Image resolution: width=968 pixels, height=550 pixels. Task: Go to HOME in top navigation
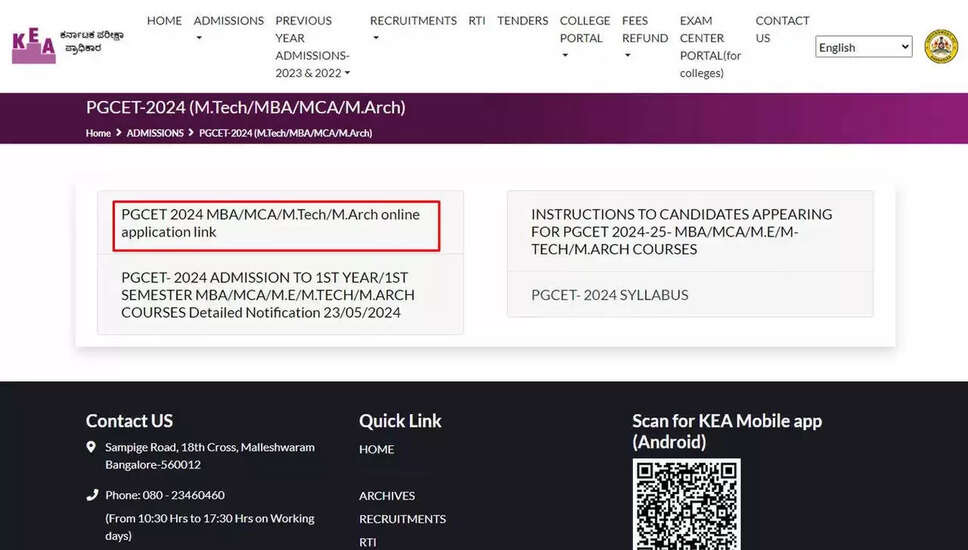(x=164, y=21)
